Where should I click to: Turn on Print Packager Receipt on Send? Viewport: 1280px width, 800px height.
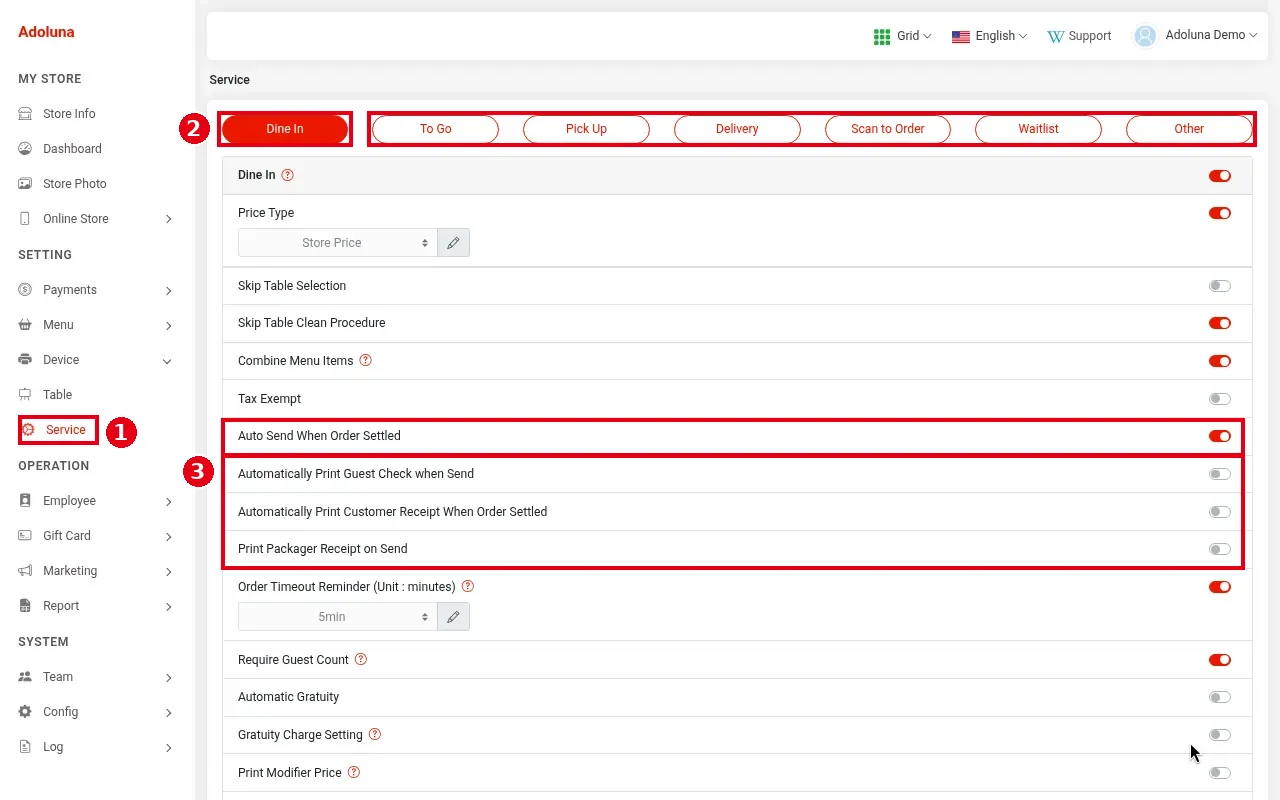point(1219,549)
